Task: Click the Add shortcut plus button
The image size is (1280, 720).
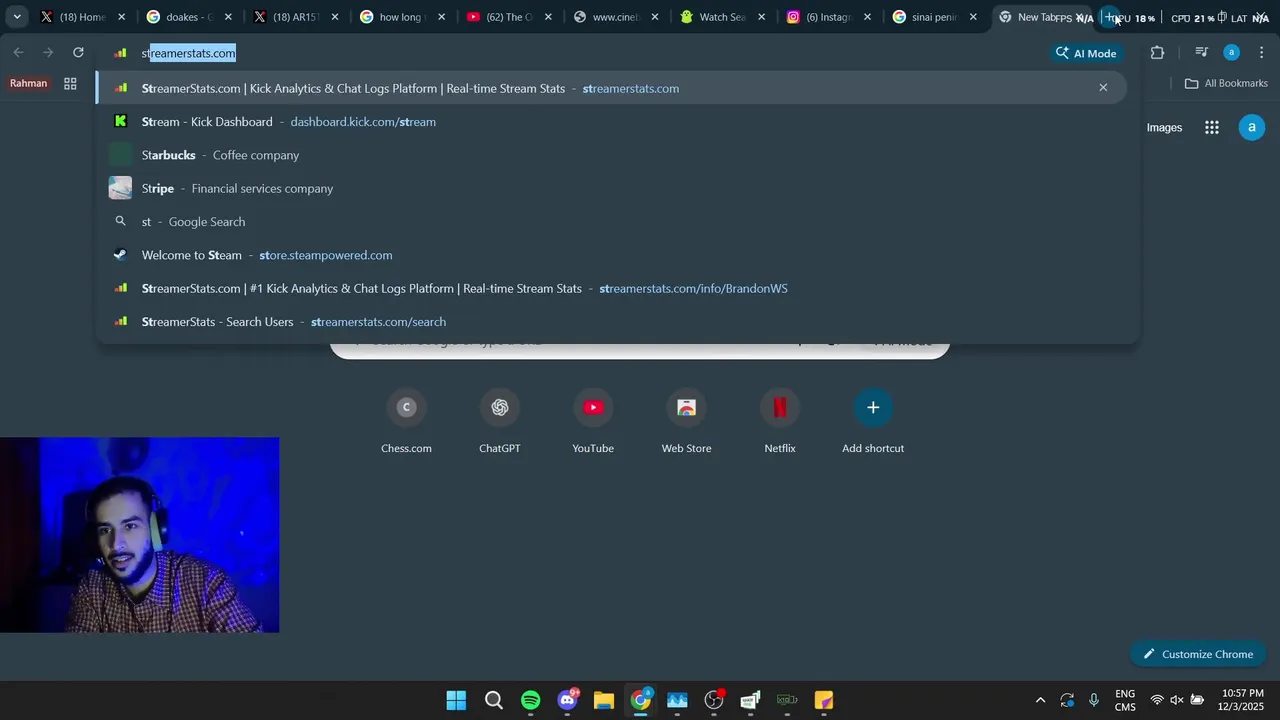Action: click(x=873, y=407)
